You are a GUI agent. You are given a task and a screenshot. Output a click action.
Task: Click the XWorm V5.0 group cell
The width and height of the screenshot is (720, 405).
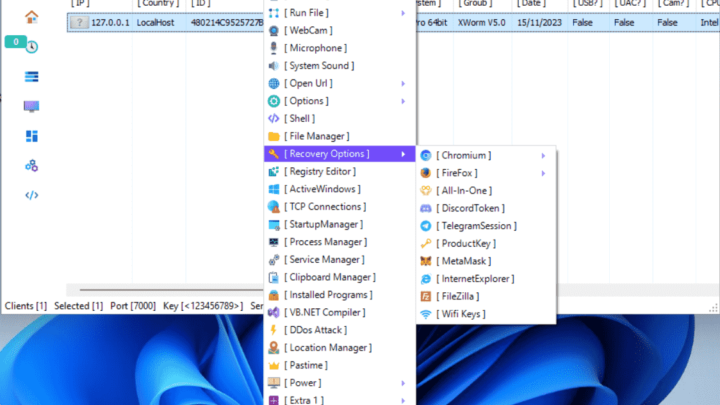(481, 22)
